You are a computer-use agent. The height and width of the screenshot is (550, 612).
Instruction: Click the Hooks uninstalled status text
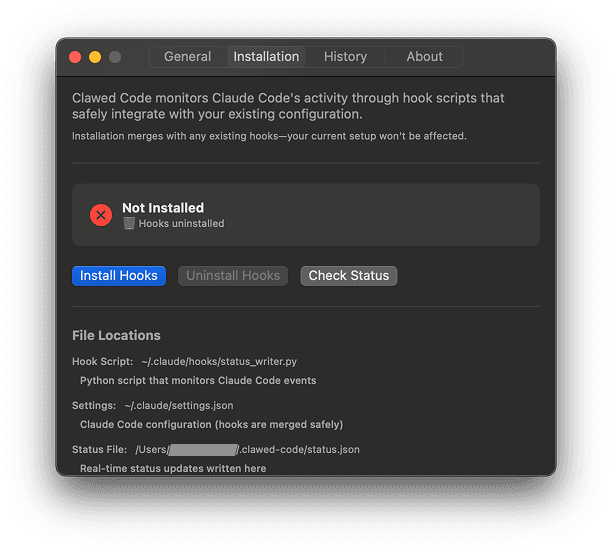click(x=181, y=224)
